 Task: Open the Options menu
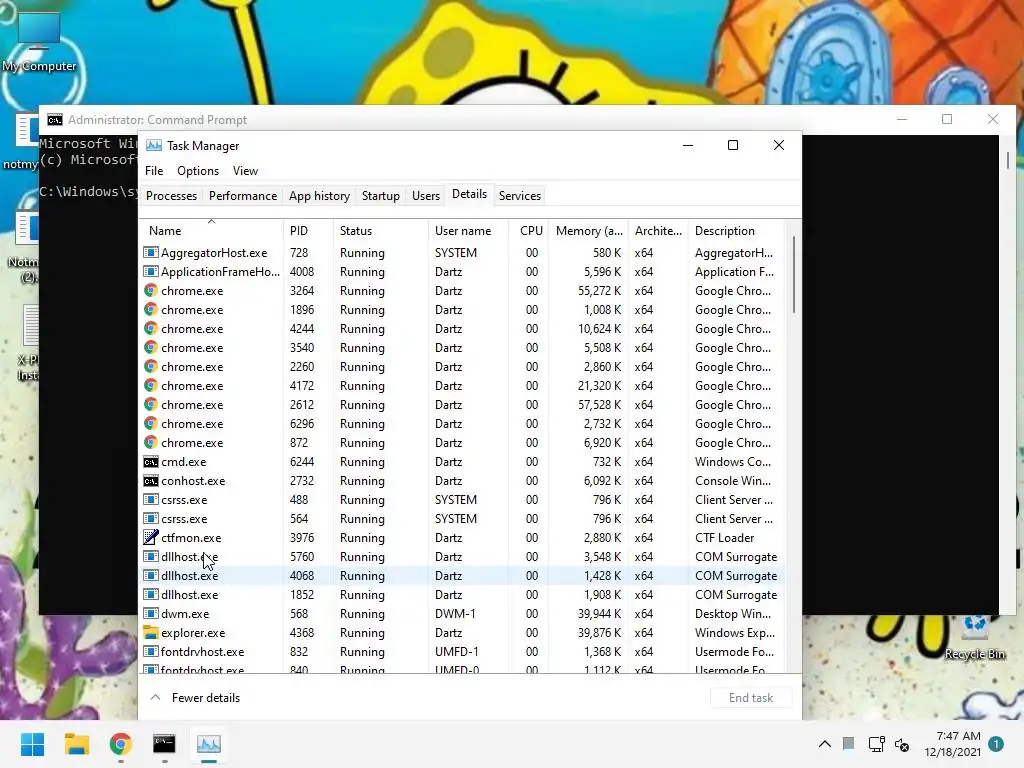point(198,170)
